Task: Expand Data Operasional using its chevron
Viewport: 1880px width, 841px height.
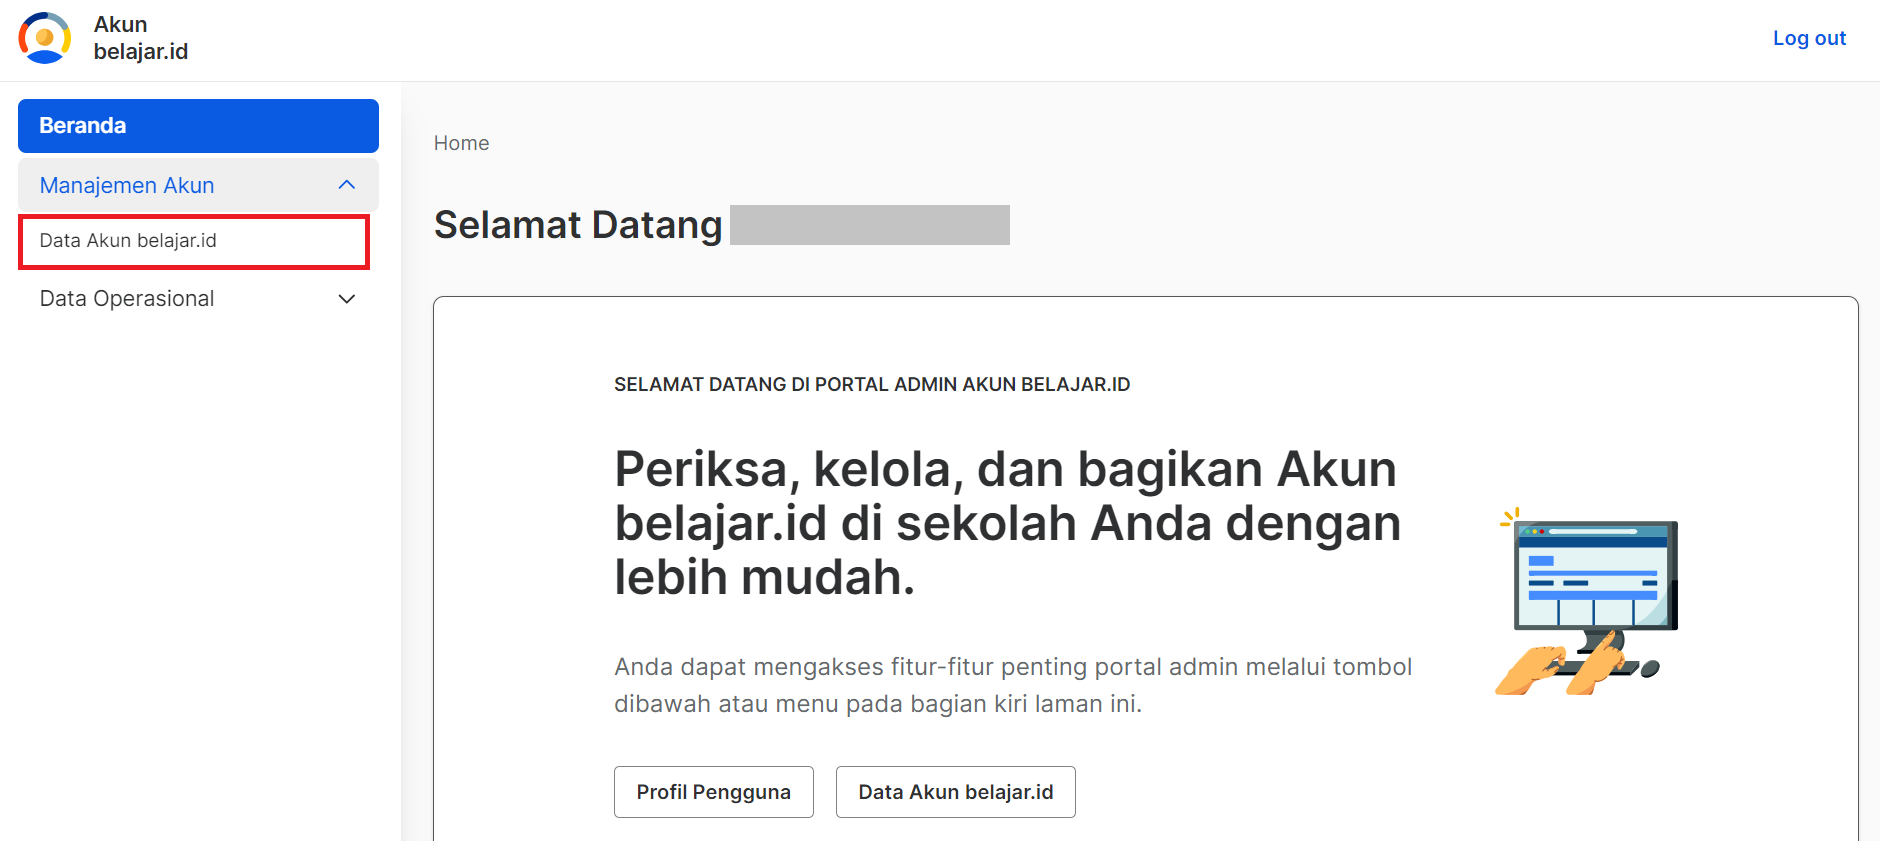Action: point(347,299)
